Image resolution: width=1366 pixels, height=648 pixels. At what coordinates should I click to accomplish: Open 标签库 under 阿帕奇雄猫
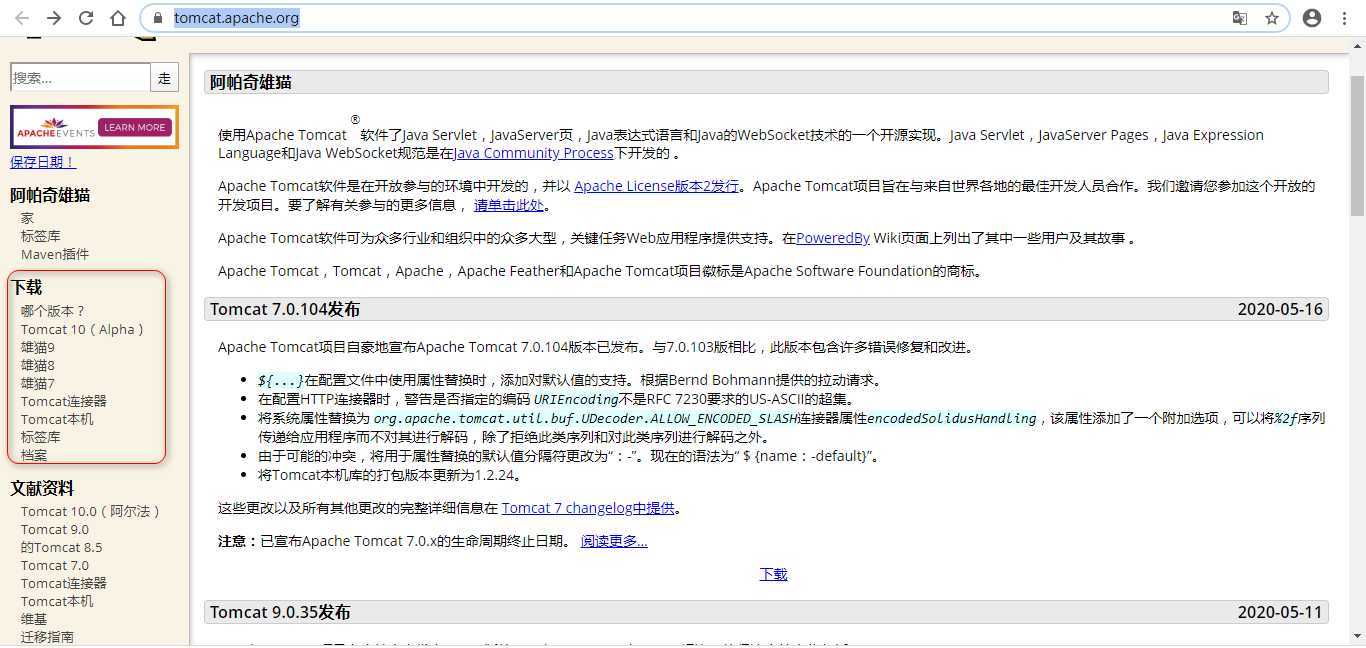click(x=41, y=236)
